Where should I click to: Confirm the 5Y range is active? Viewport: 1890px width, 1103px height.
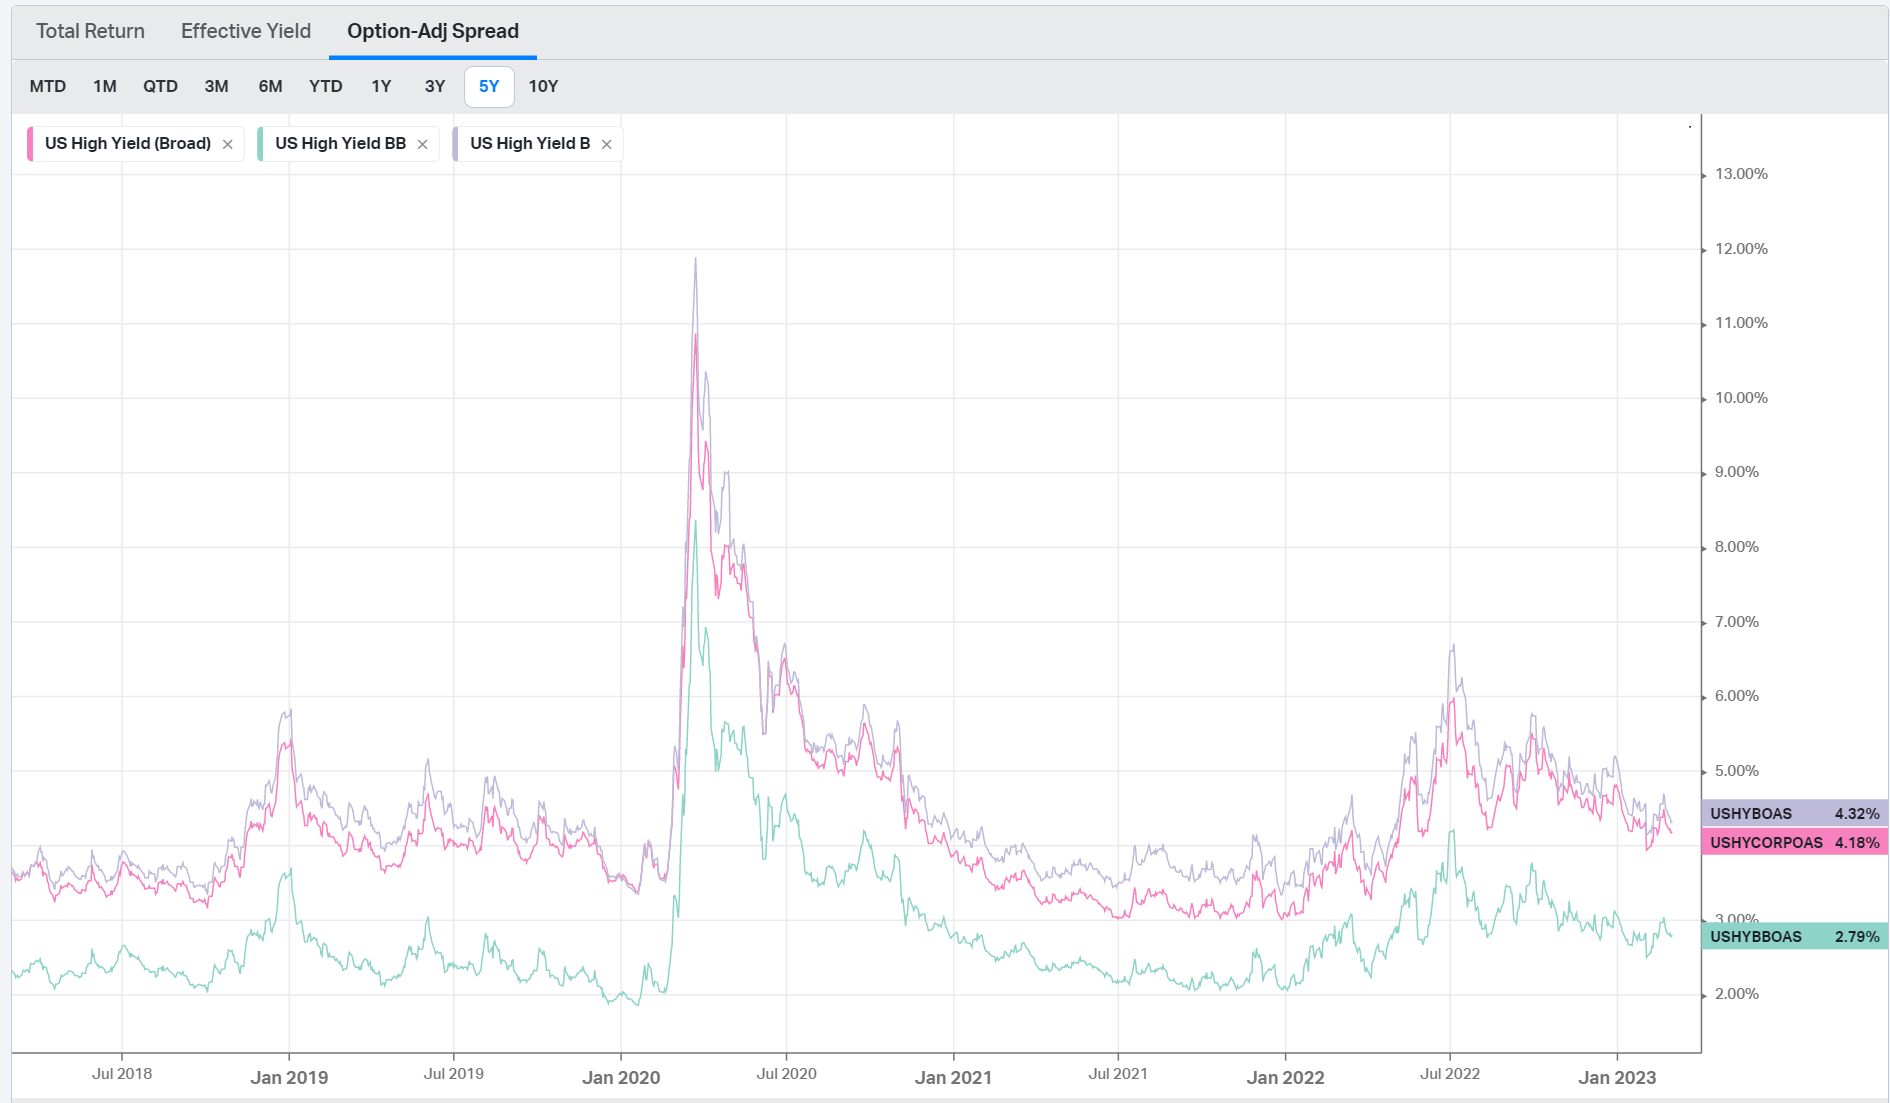pyautogui.click(x=488, y=86)
